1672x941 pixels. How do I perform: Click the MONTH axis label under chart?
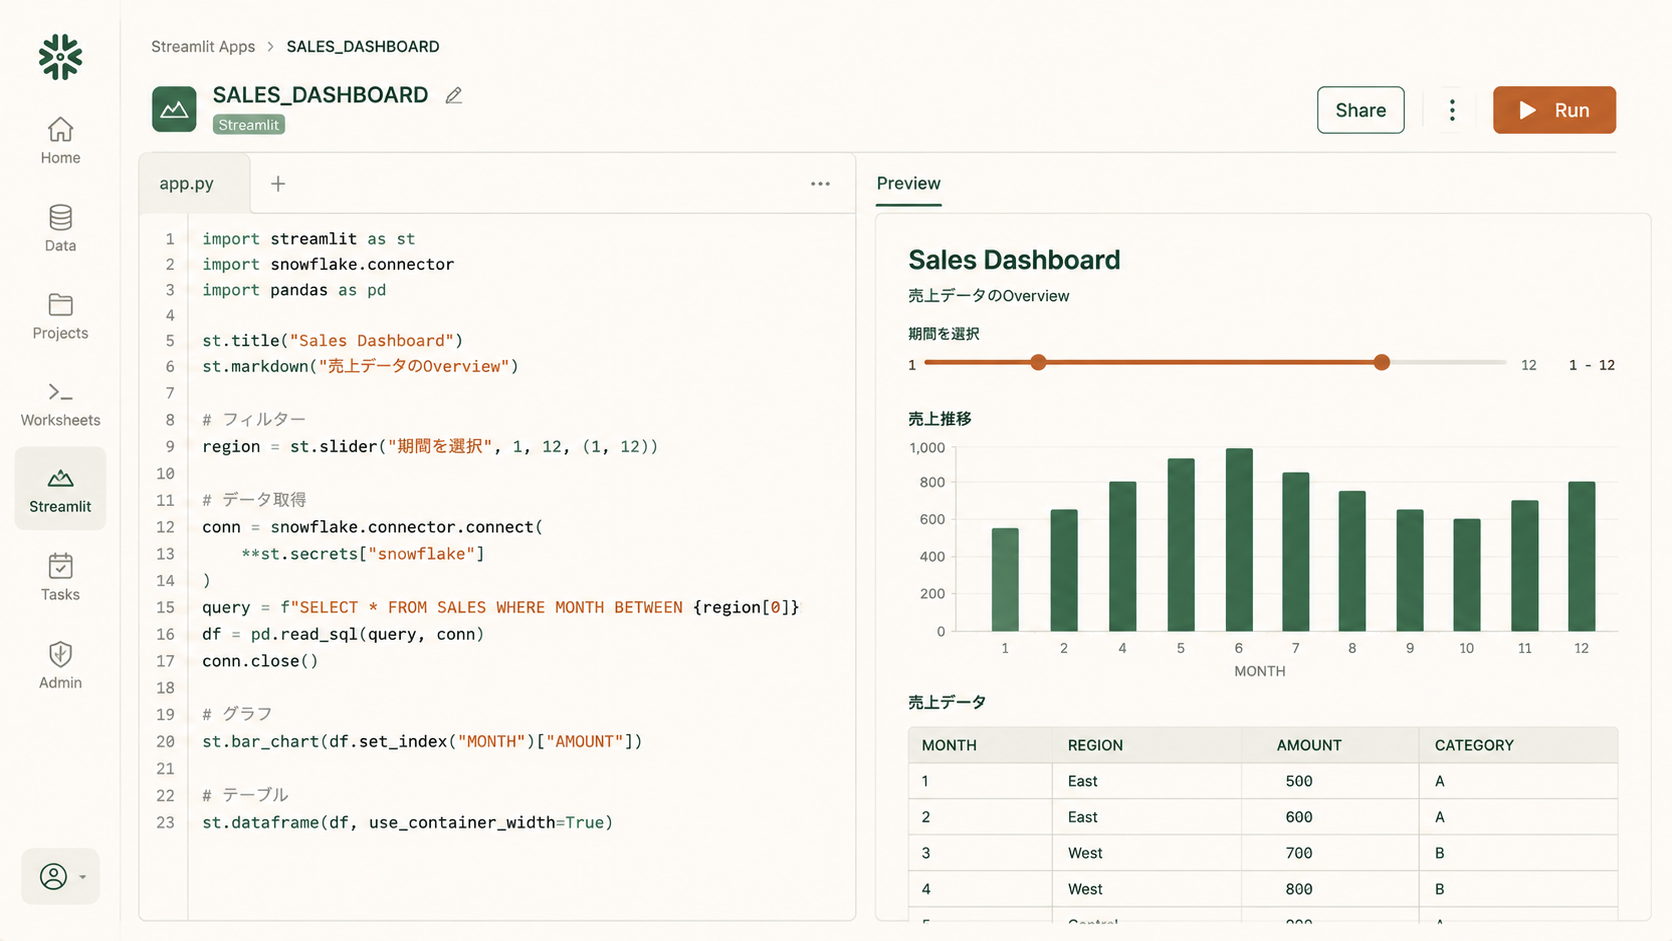(x=1259, y=671)
